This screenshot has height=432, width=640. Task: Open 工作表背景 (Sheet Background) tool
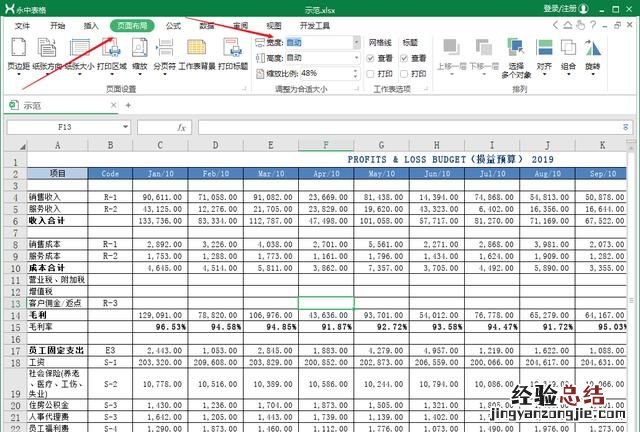point(197,48)
